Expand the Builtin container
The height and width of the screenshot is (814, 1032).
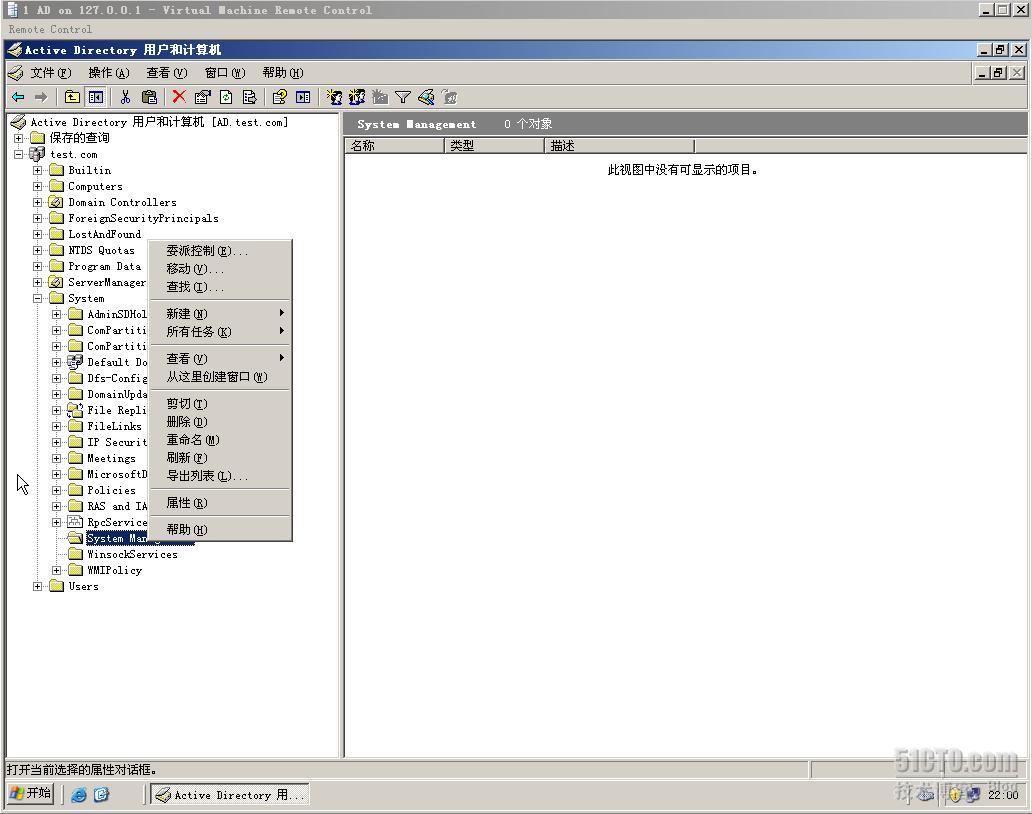[38, 170]
